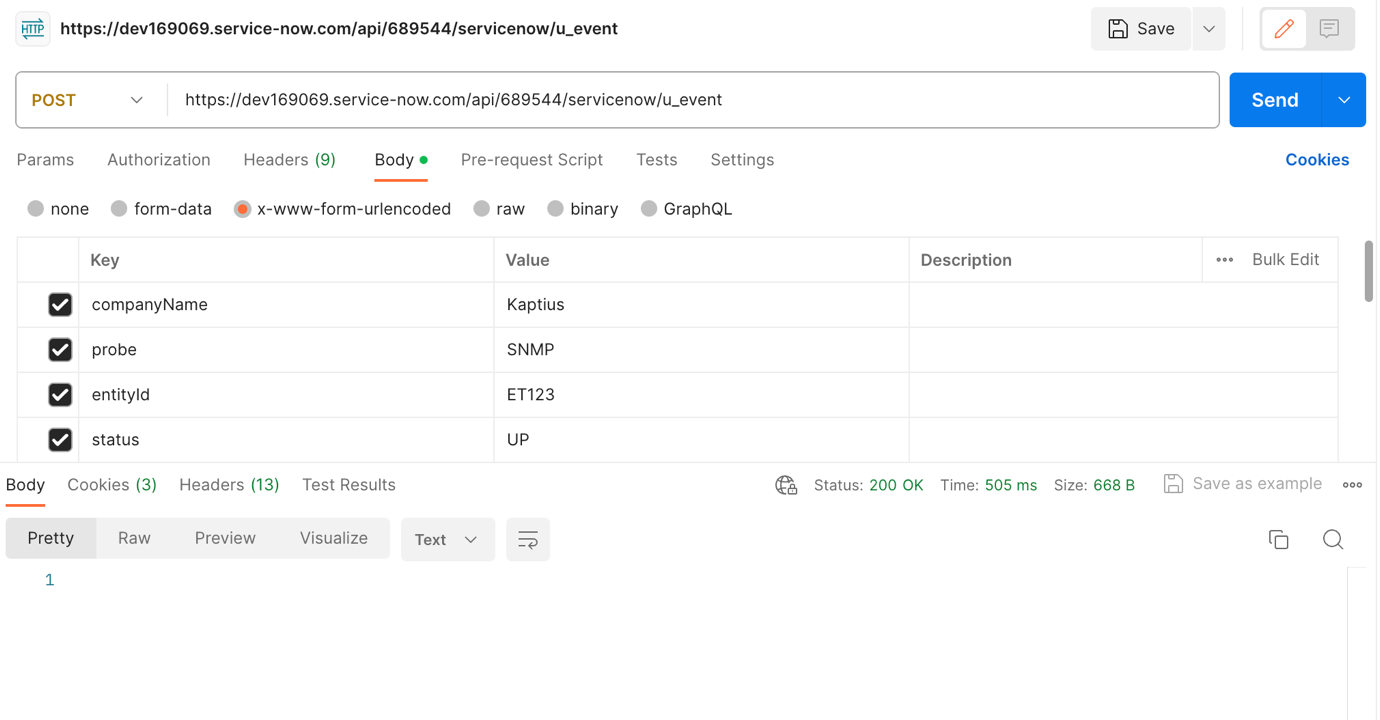Viewport: 1380px width, 720px height.
Task: Click the globe network info icon near Status
Action: pos(786,485)
